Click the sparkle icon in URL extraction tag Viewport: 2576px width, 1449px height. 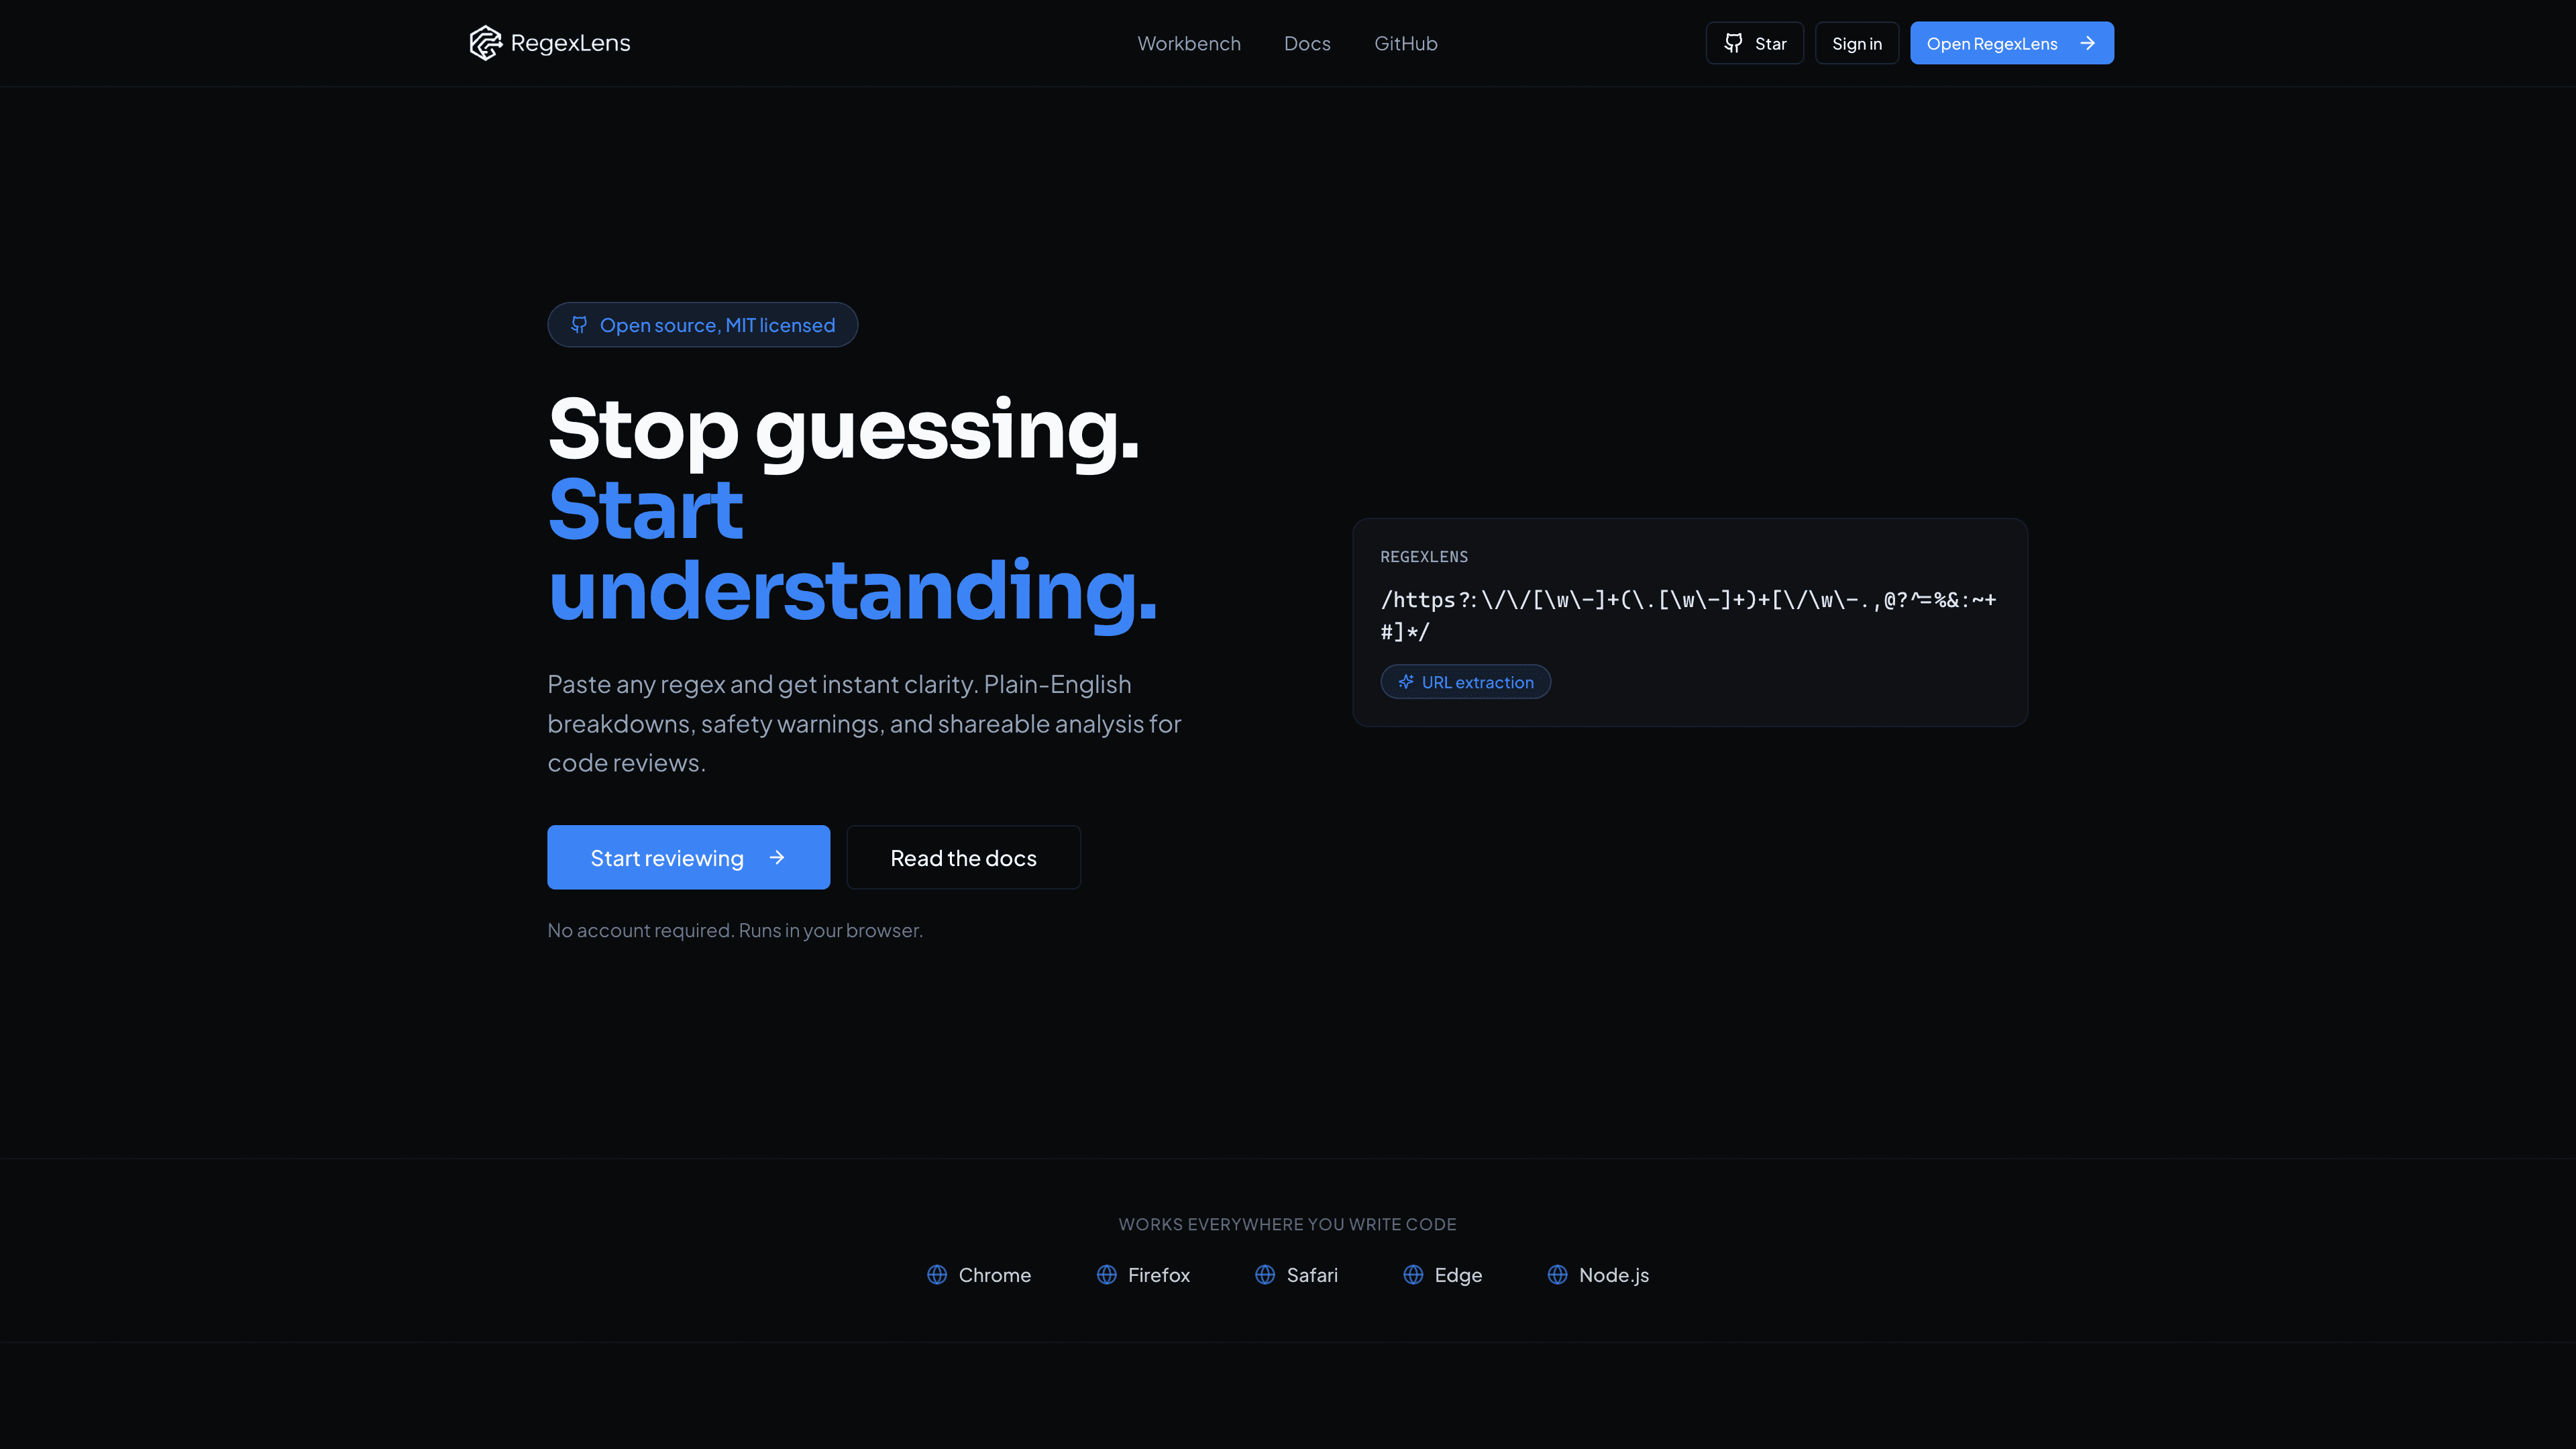pyautogui.click(x=1406, y=682)
